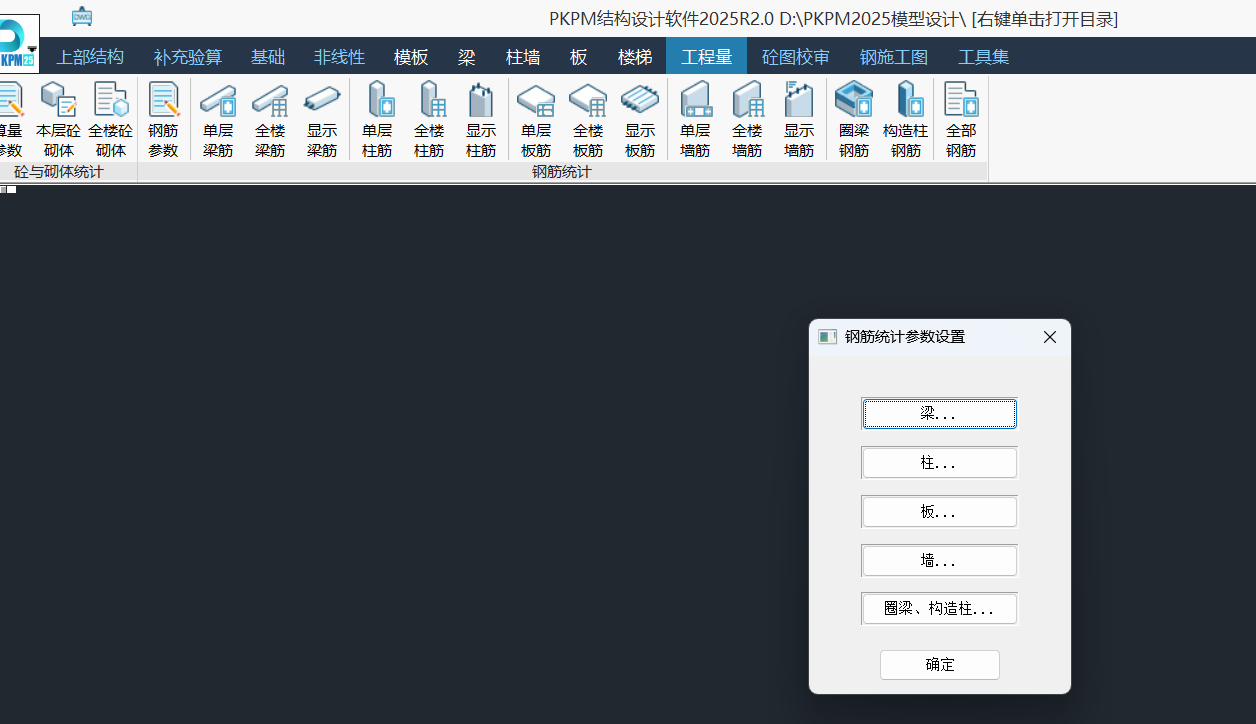Image resolution: width=1256 pixels, height=724 pixels.
Task: Click 构造柱钢筋 icon
Action: (x=906, y=119)
